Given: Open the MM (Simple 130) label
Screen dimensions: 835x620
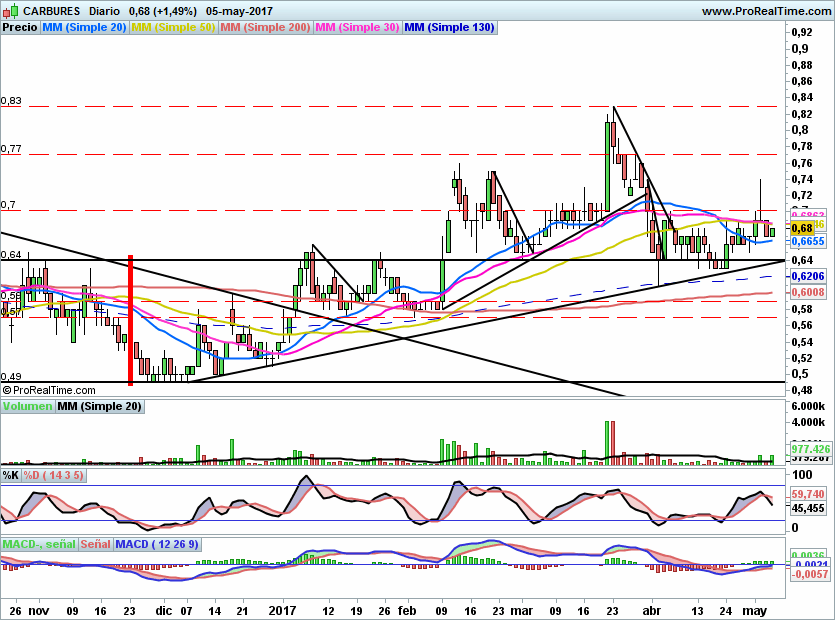Looking at the screenshot, I should [449, 27].
